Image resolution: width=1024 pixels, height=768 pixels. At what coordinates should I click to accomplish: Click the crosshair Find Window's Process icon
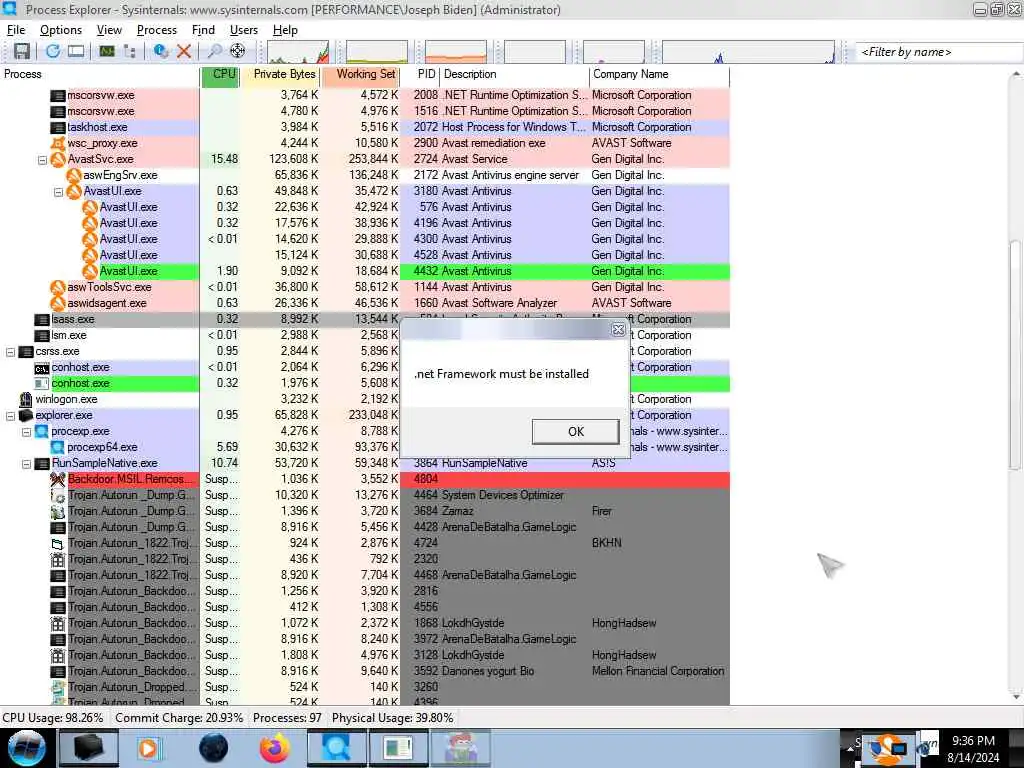point(238,51)
